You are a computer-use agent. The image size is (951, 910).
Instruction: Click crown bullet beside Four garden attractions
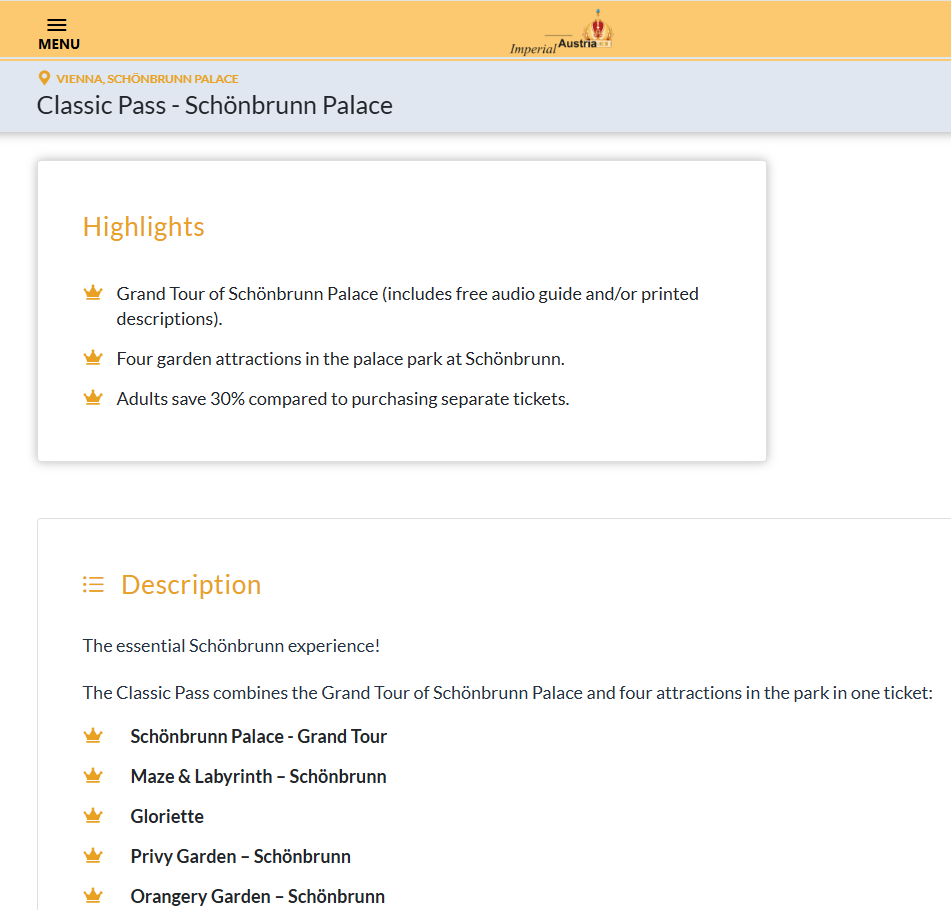(x=93, y=357)
